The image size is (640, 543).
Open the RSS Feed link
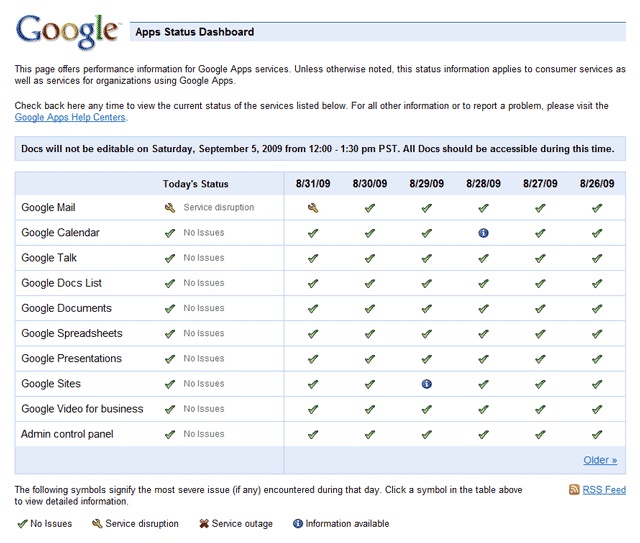click(x=604, y=490)
